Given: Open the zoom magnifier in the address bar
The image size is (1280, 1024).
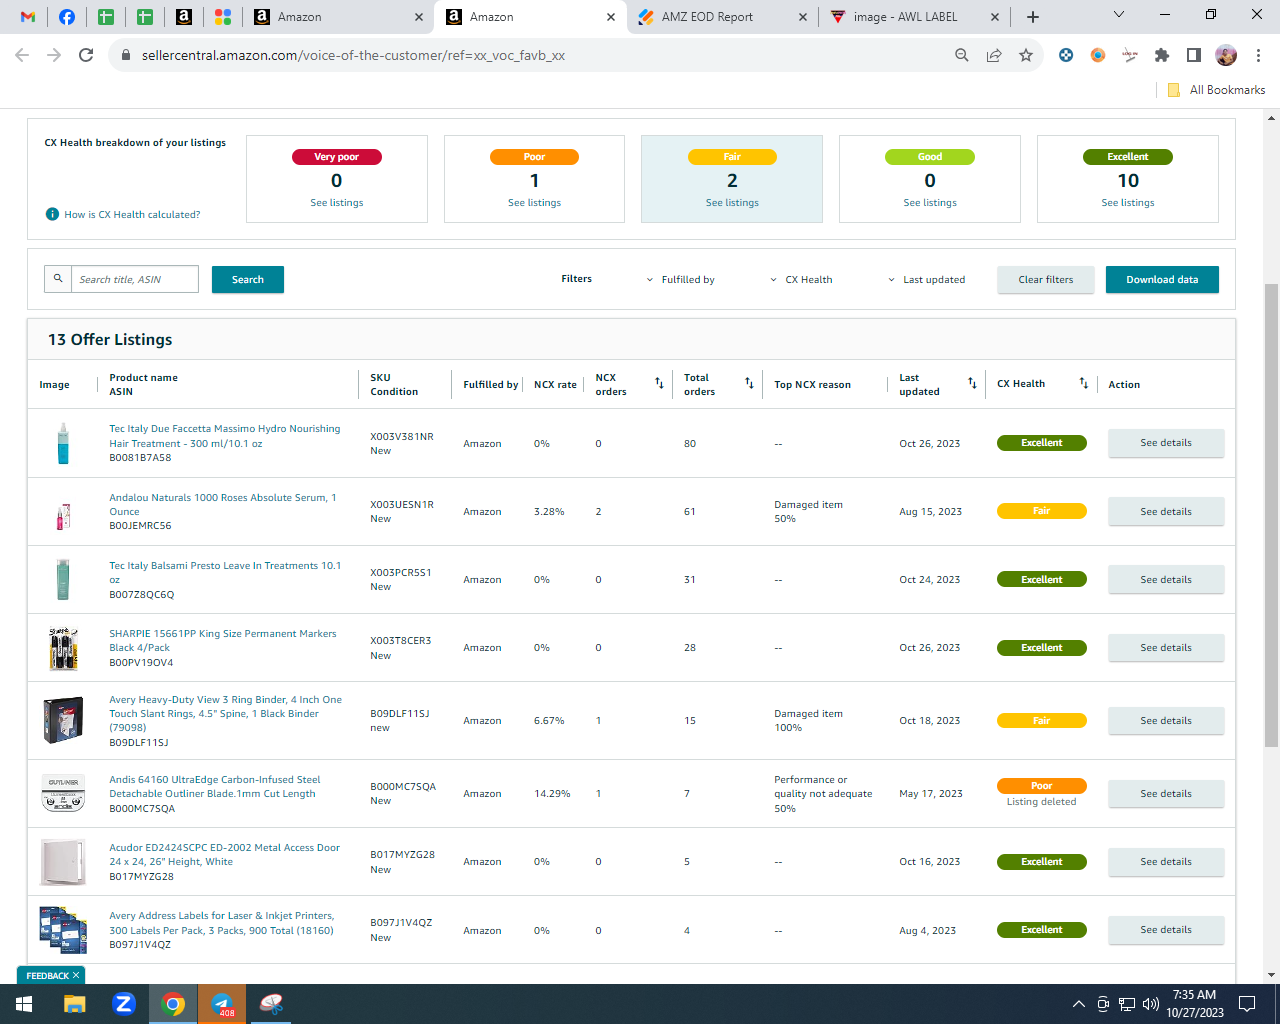Looking at the screenshot, I should pyautogui.click(x=962, y=55).
